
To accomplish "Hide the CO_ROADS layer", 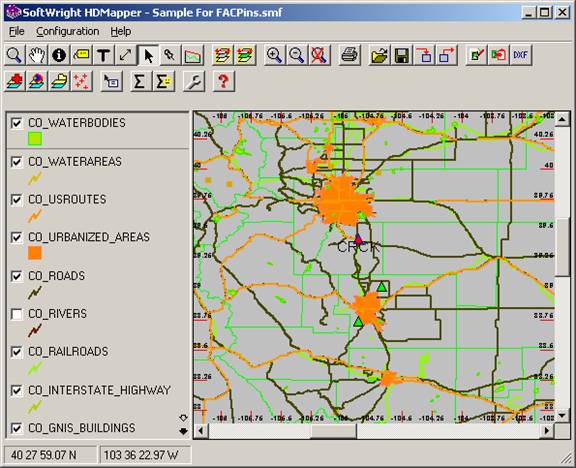I will pos(17,276).
